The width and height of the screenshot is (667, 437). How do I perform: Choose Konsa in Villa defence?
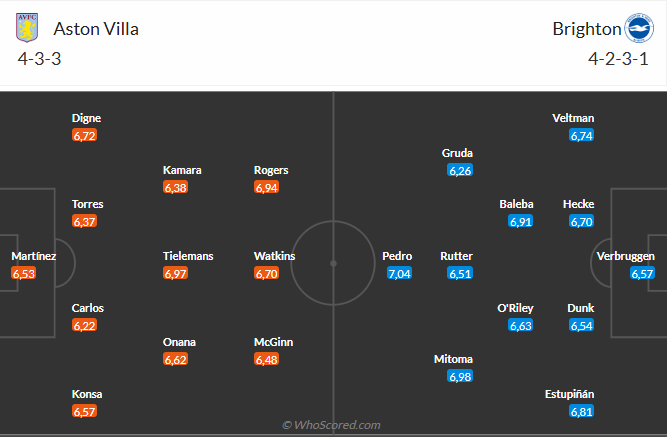coord(87,394)
